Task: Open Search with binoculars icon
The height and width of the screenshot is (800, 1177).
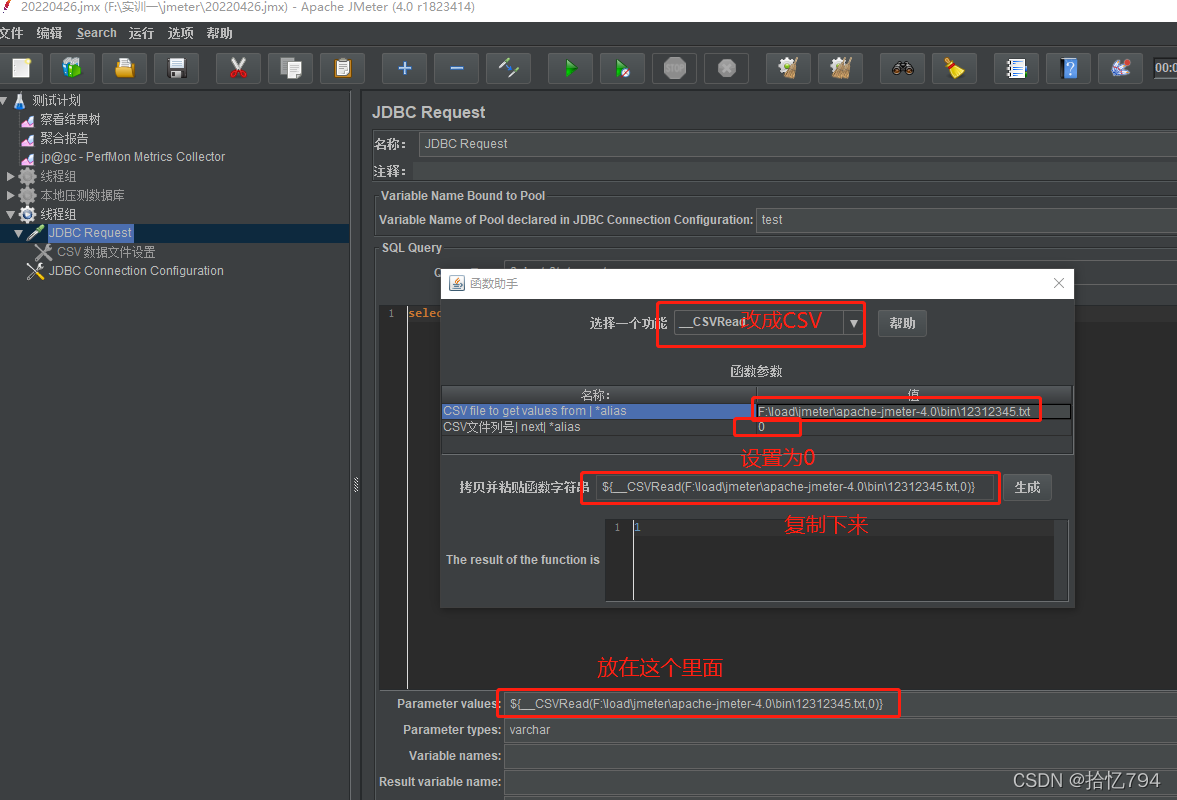Action: 902,68
